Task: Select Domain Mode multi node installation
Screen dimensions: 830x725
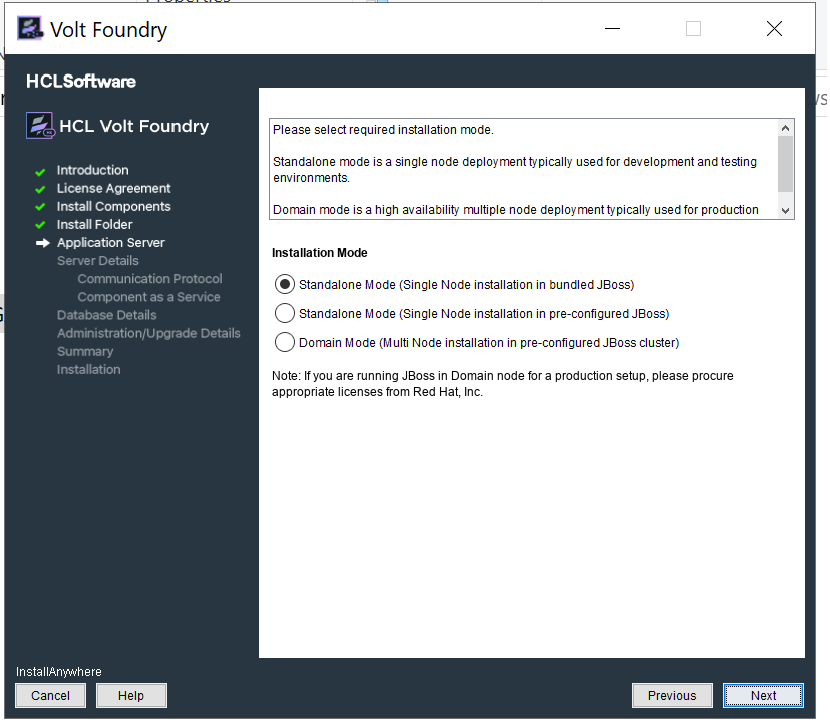Action: pyautogui.click(x=285, y=342)
